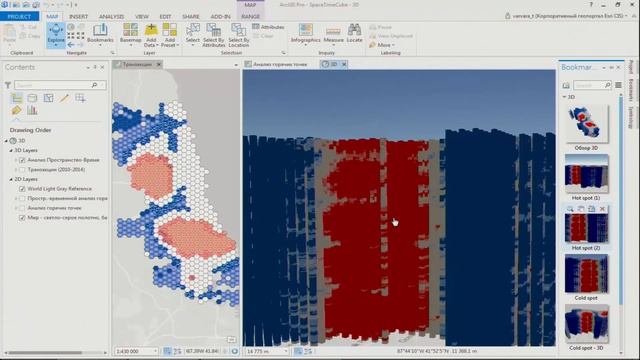640x360 pixels.
Task: Open Select By Location
Action: pyautogui.click(x=238, y=35)
